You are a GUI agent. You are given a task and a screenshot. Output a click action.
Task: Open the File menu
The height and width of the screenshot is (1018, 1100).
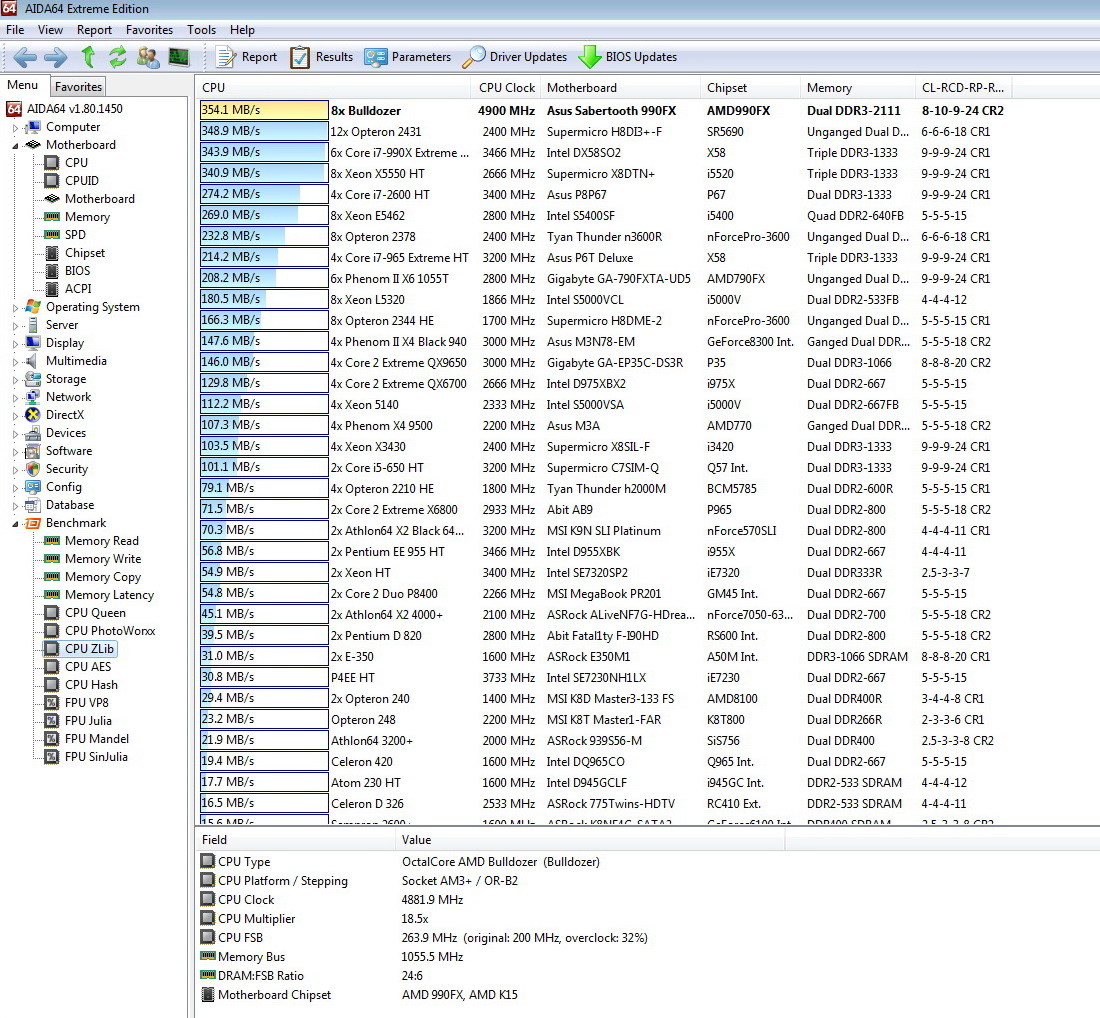[x=15, y=29]
